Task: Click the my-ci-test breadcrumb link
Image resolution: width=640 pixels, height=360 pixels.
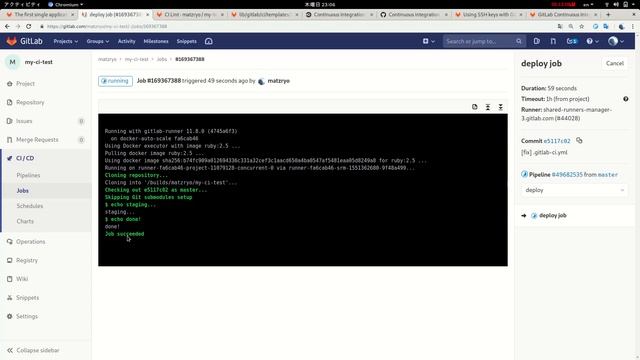Action: click(x=136, y=59)
